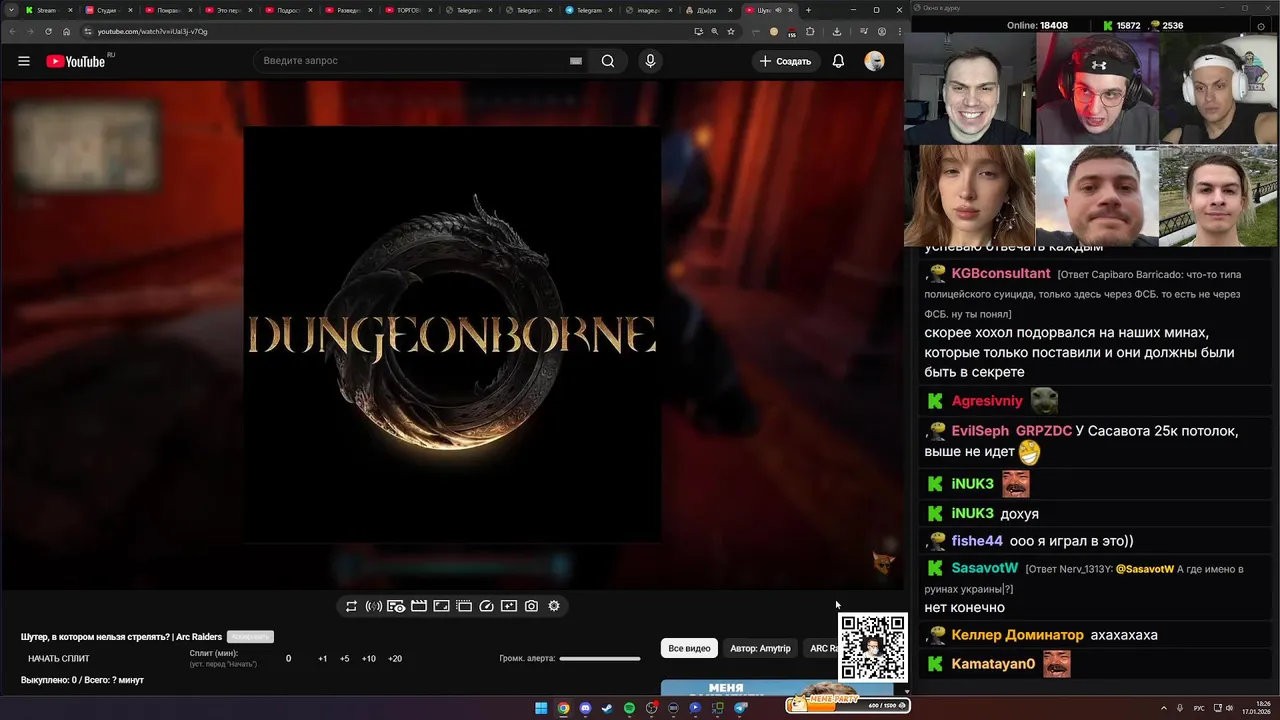Click the YouTube search magnifier button
Viewport: 1280px width, 720px height.
pyautogui.click(x=608, y=61)
